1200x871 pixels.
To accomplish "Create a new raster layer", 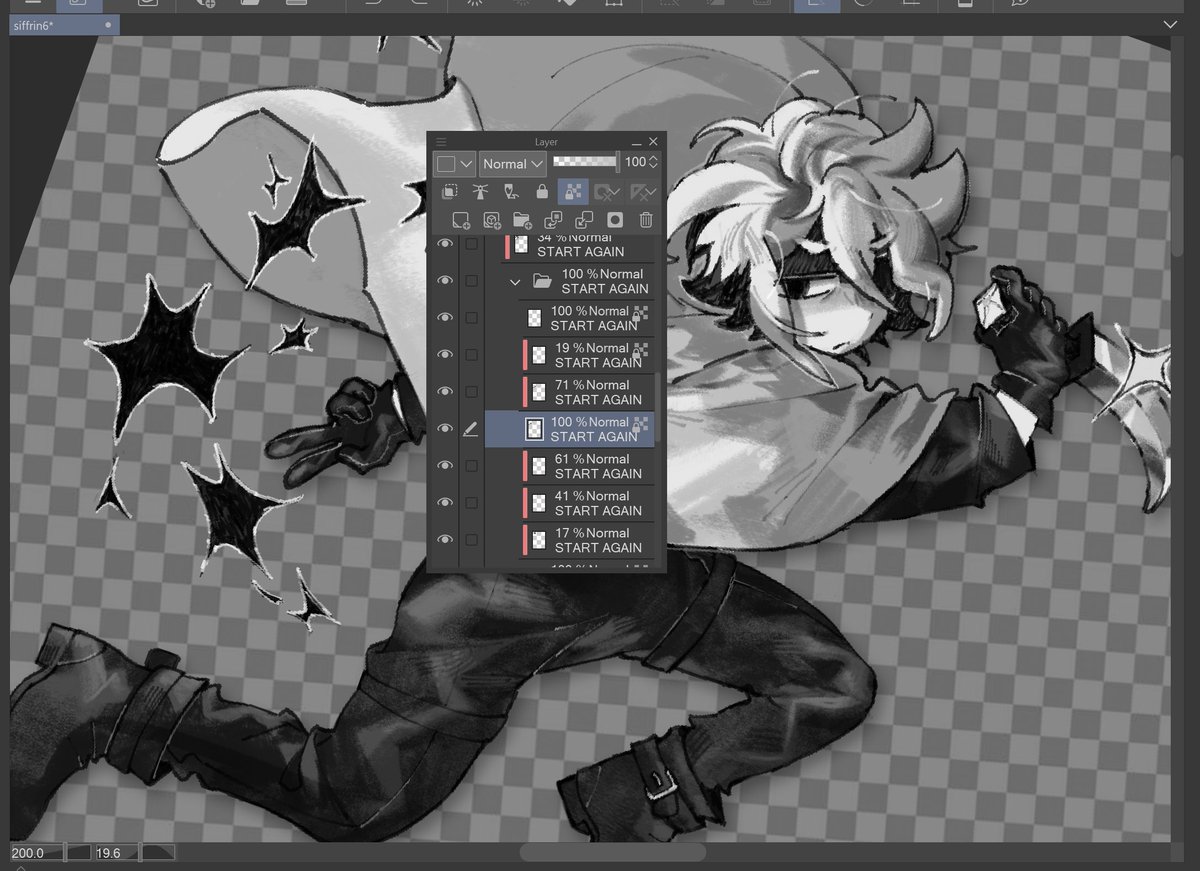I will point(461,221).
